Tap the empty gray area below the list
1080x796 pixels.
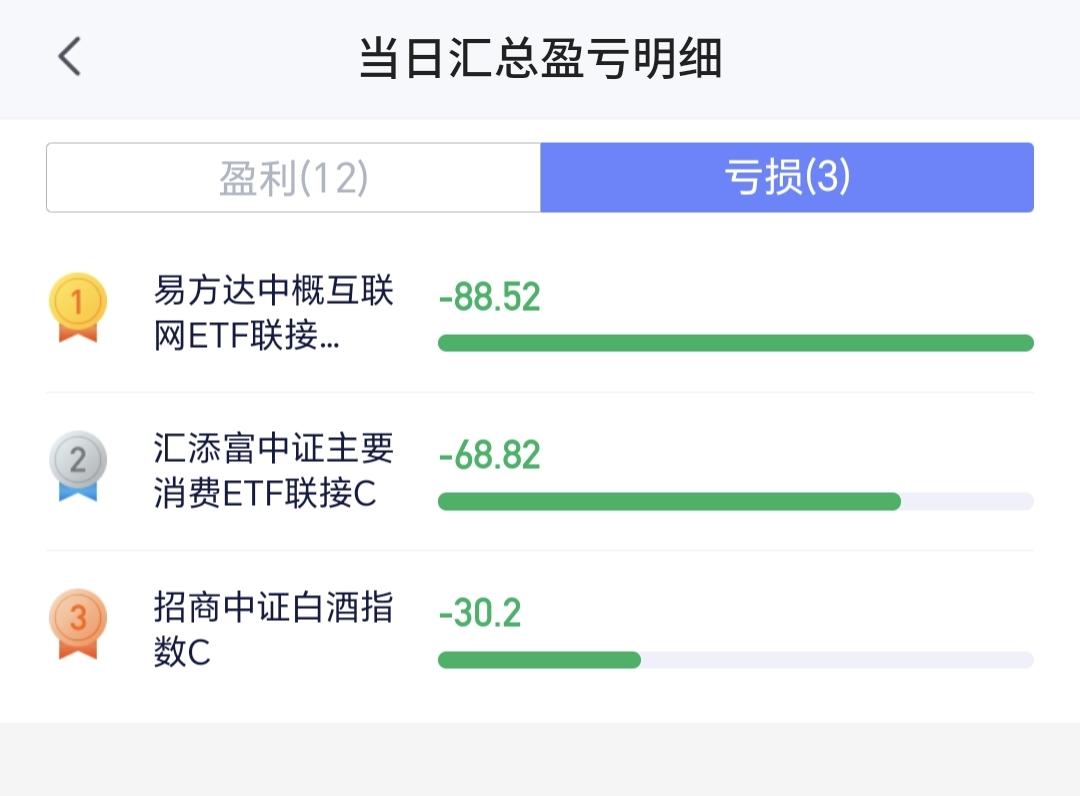540,760
